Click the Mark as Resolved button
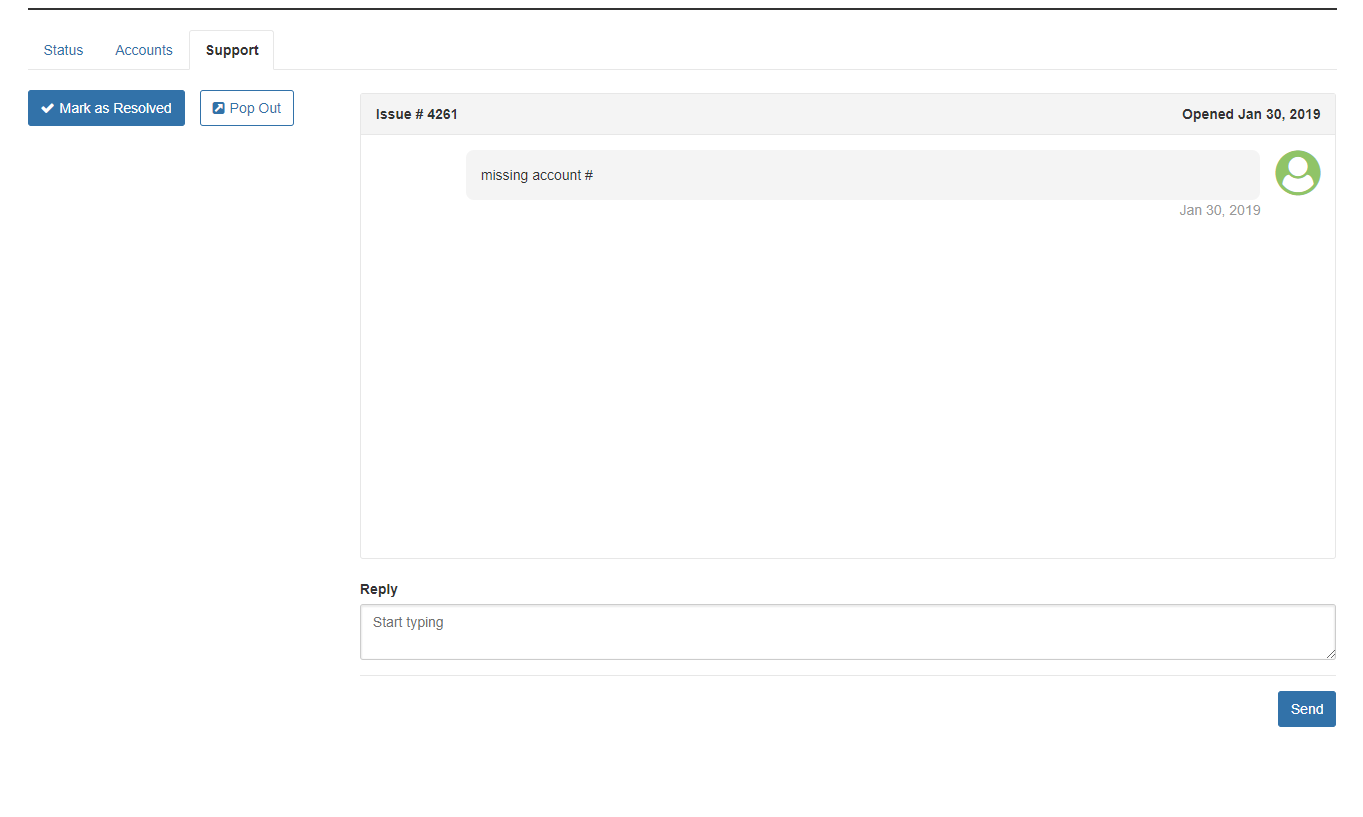This screenshot has width=1363, height=817. point(106,108)
